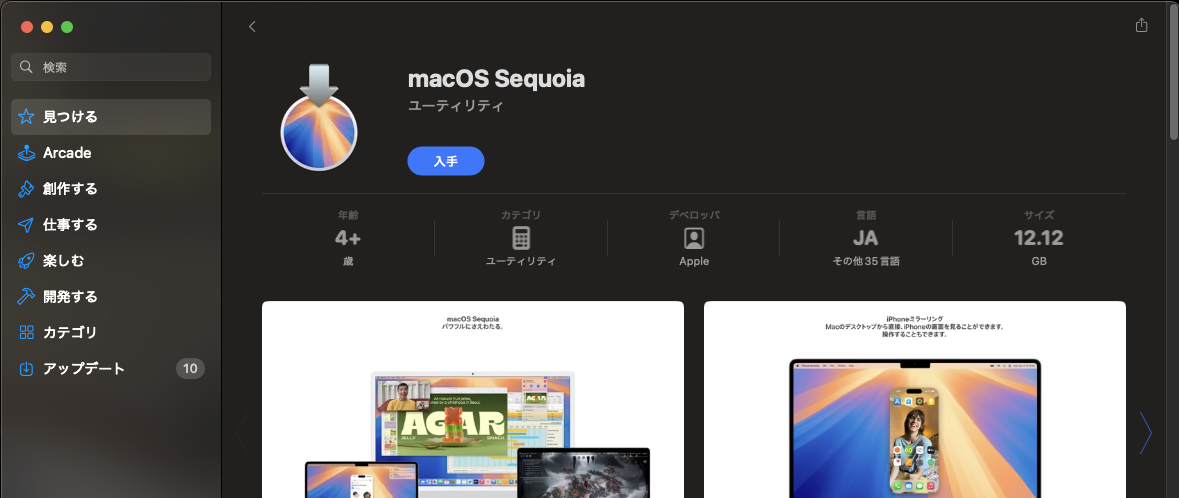Open the カテゴリ grid icon
Viewport: 1179px width, 498px height.
coord(26,333)
